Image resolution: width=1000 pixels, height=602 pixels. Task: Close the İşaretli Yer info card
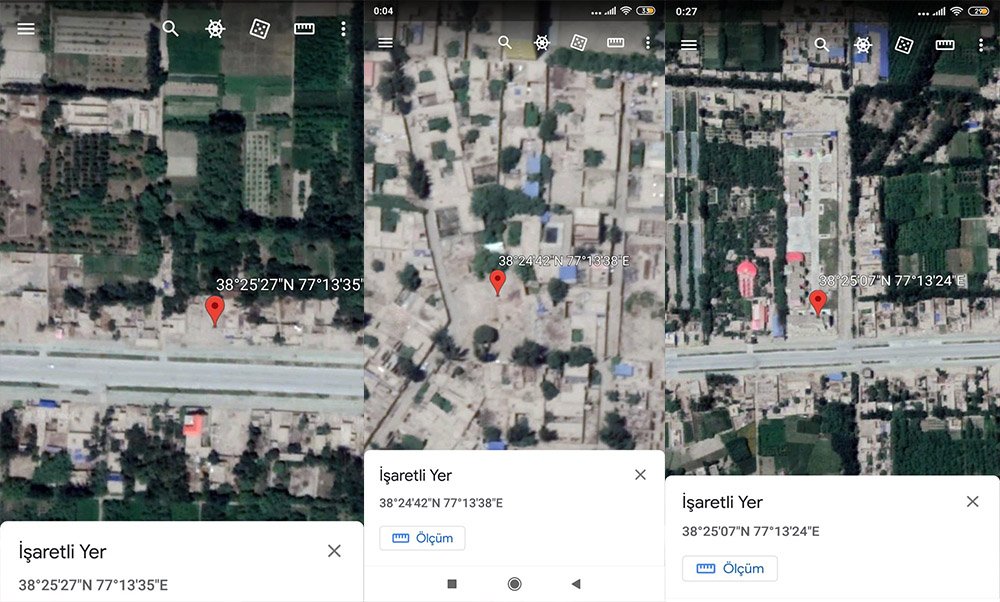pyautogui.click(x=334, y=551)
